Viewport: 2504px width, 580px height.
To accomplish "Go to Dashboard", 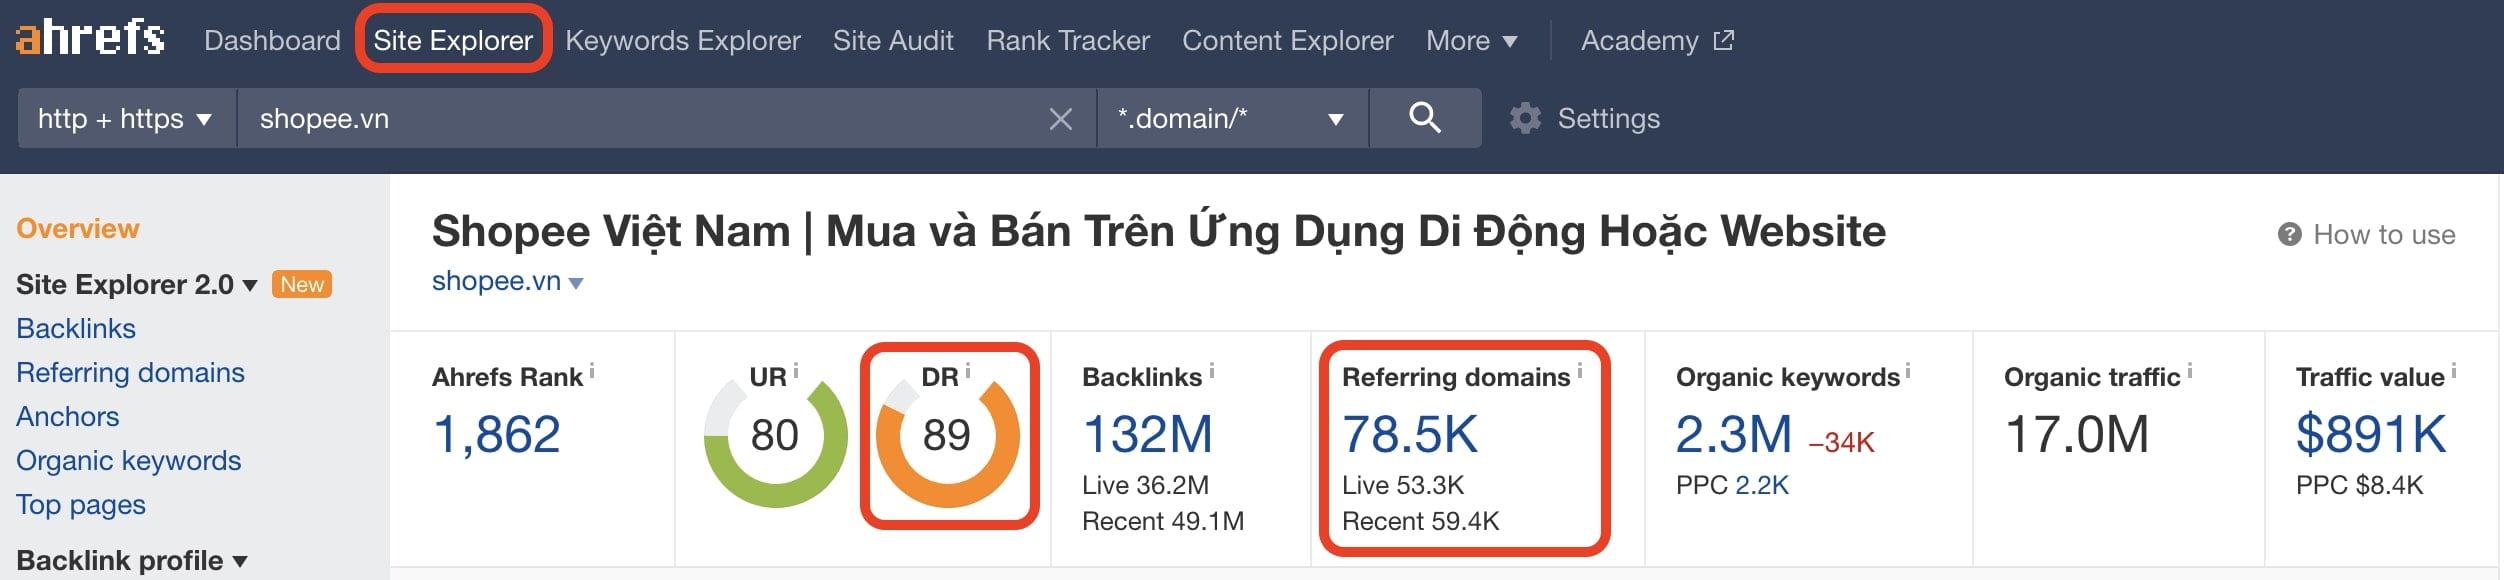I will 272,40.
